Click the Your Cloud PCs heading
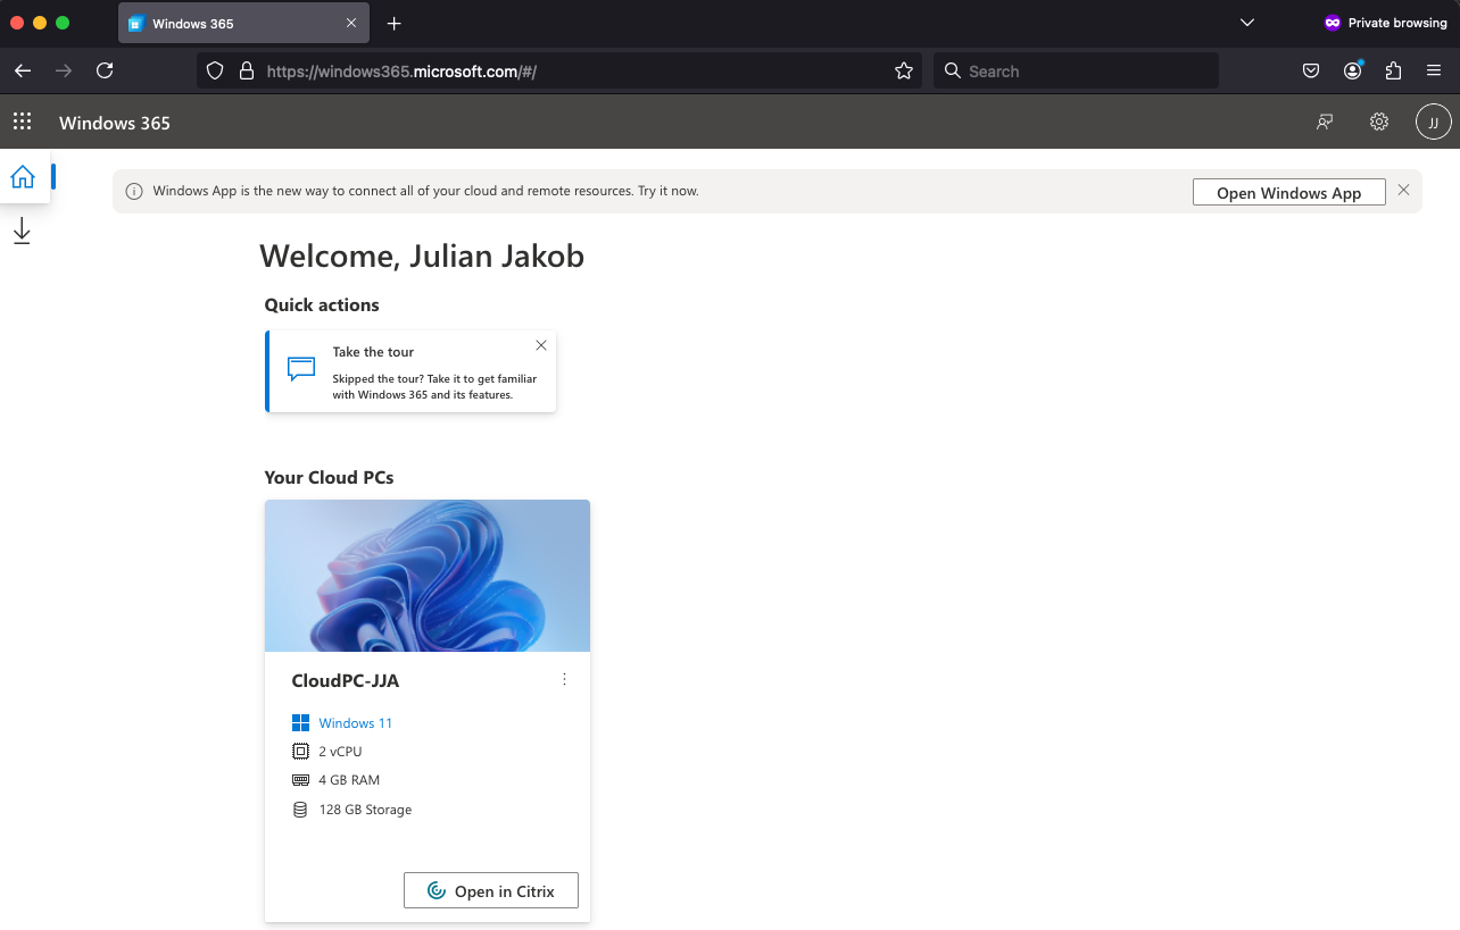Screen dimensions: 1460x930 pyautogui.click(x=329, y=478)
